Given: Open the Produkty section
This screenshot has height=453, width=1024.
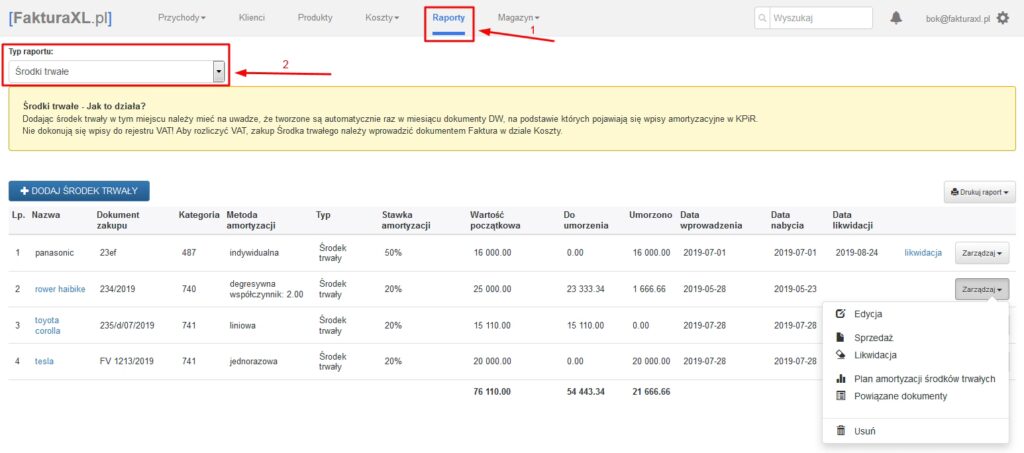Looking at the screenshot, I should point(315,18).
